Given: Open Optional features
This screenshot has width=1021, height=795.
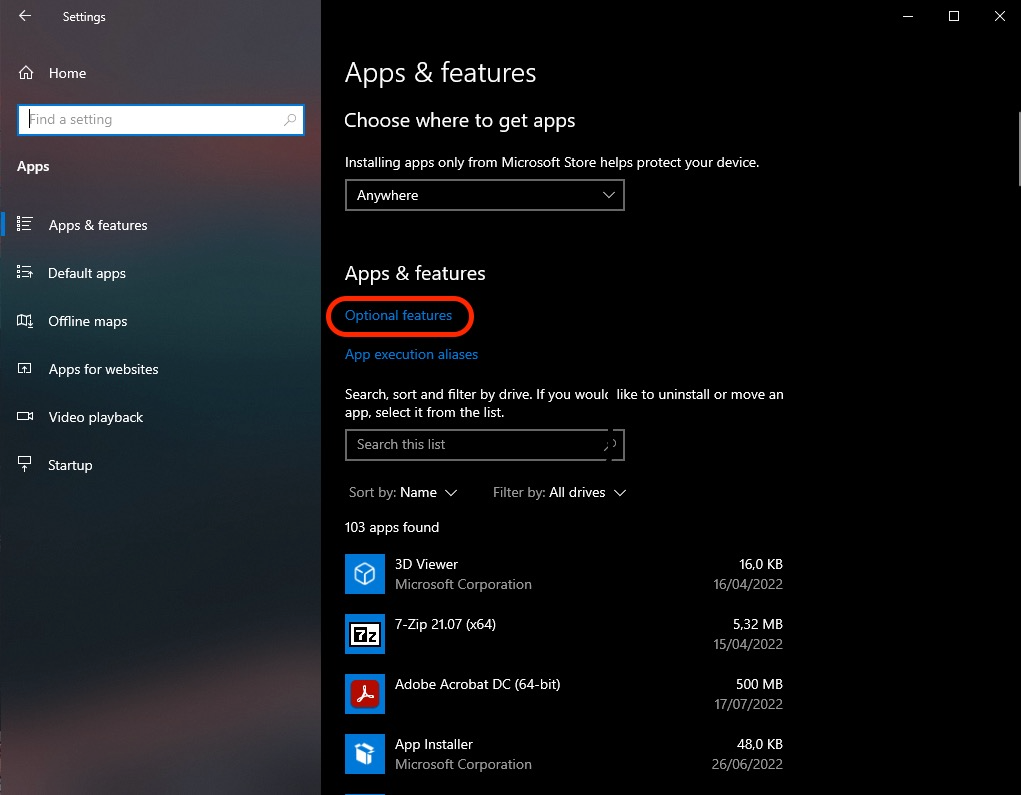Looking at the screenshot, I should (399, 315).
